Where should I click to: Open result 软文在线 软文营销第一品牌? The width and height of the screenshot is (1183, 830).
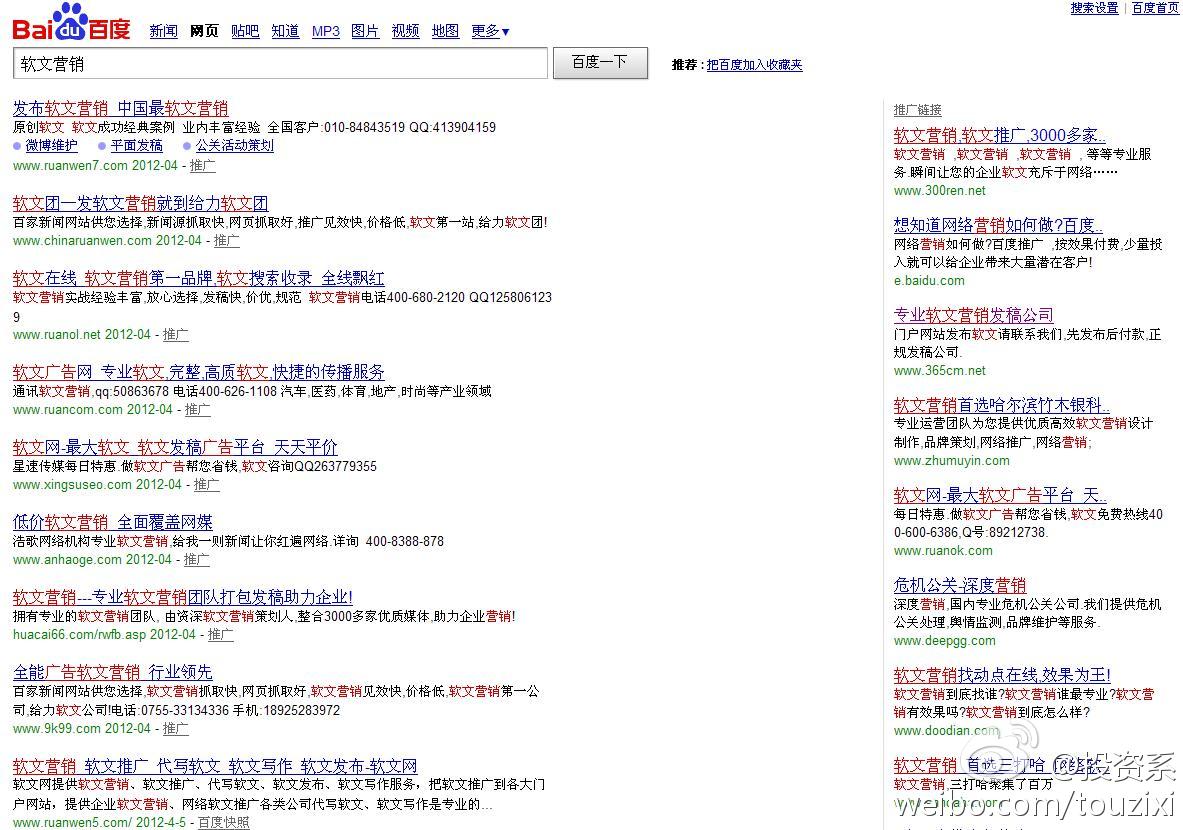click(198, 278)
